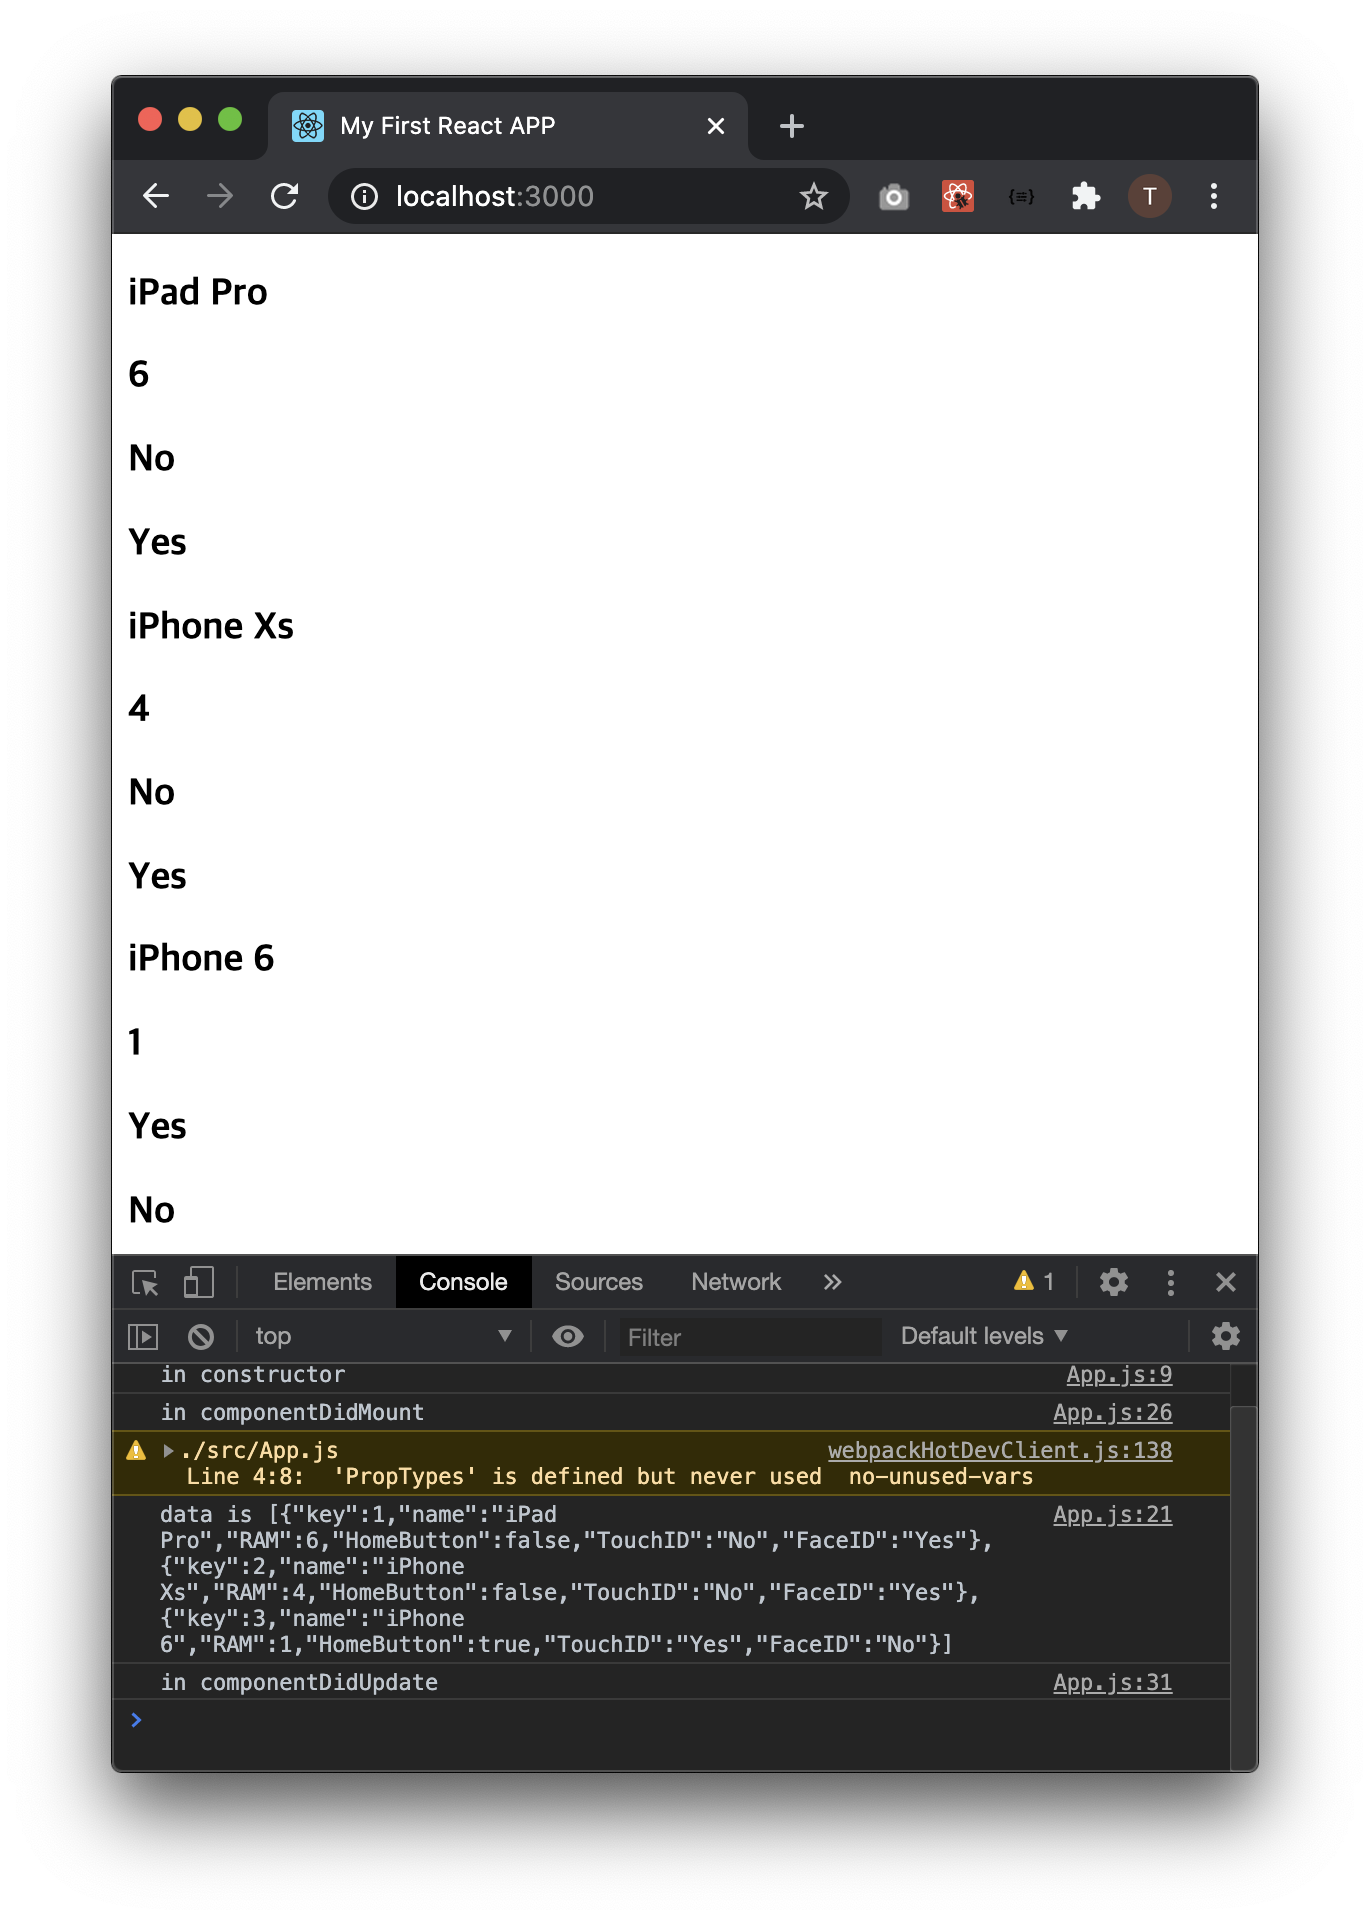Expand the ./src/App.js warning message

coord(168,1450)
